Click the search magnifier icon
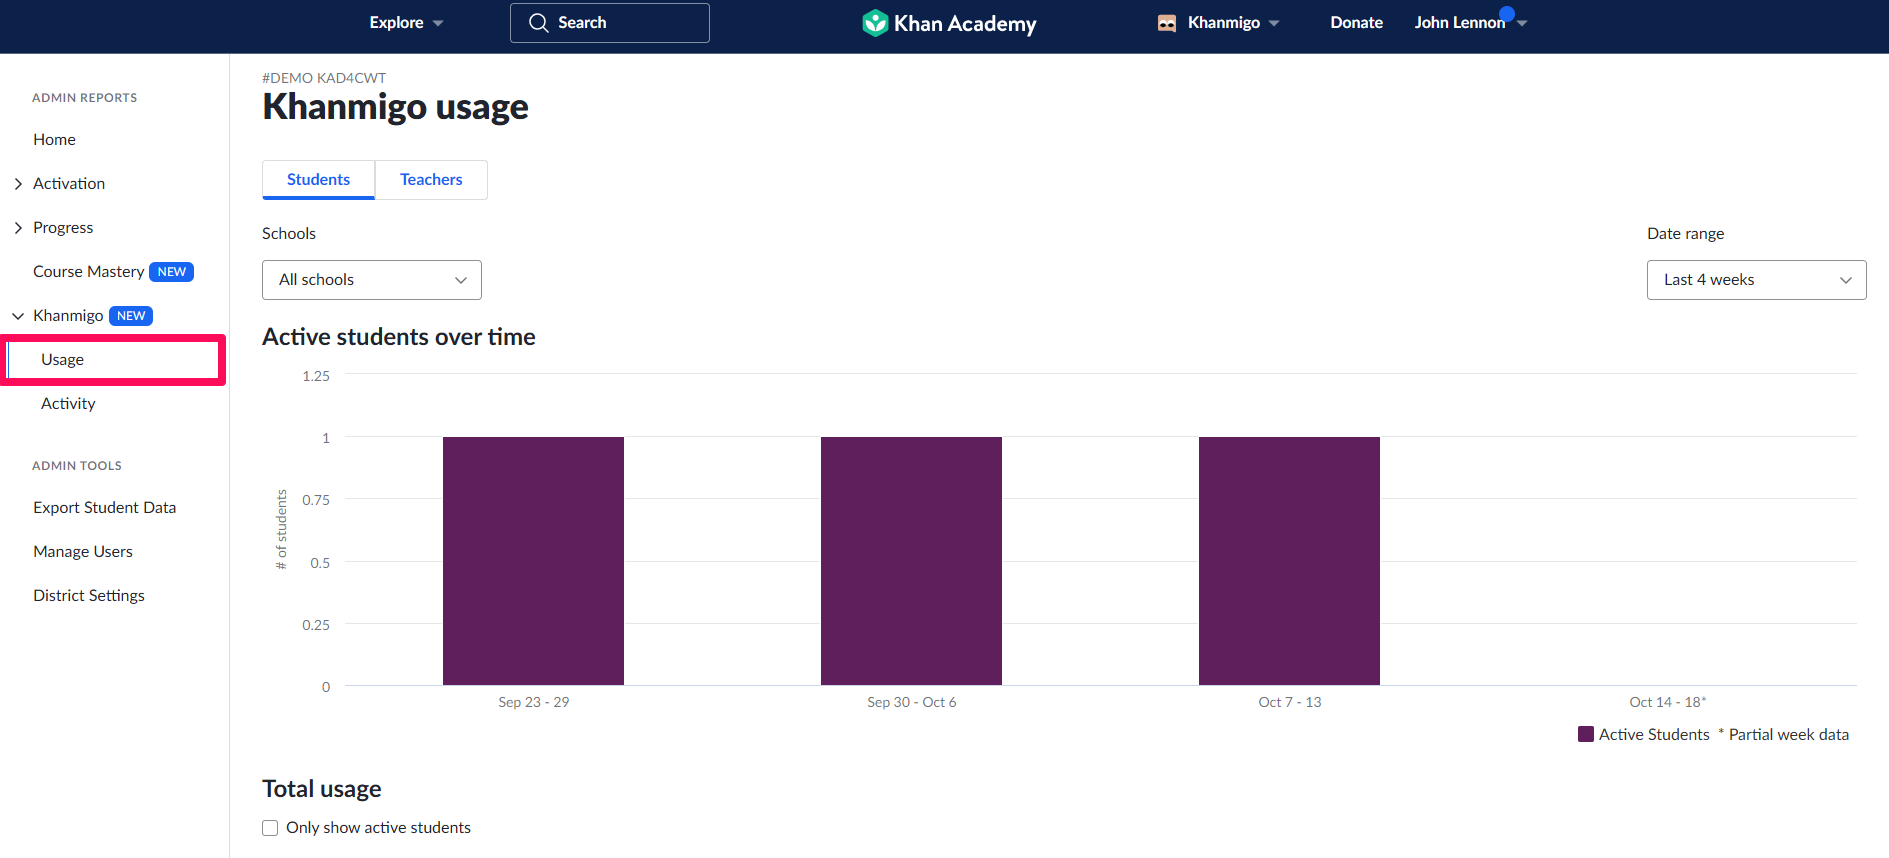The height and width of the screenshot is (858, 1889). click(538, 23)
